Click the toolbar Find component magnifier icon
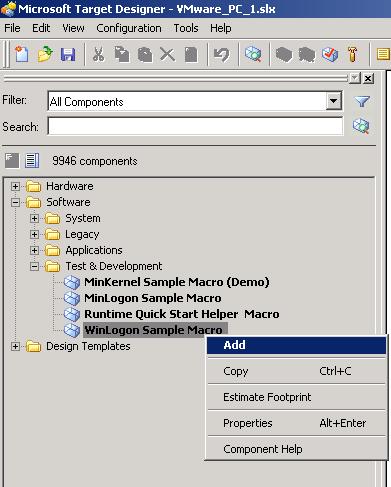Image resolution: width=391 pixels, height=487 pixels. [x=253, y=54]
